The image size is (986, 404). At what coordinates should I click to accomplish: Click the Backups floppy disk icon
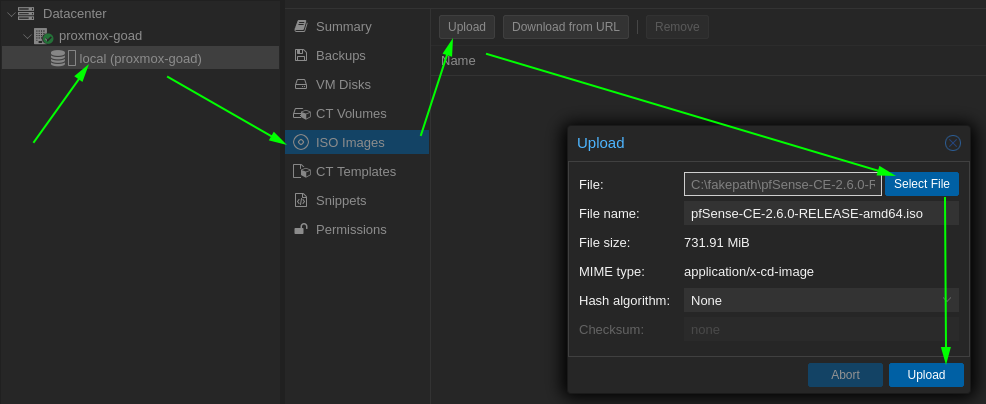click(x=301, y=55)
